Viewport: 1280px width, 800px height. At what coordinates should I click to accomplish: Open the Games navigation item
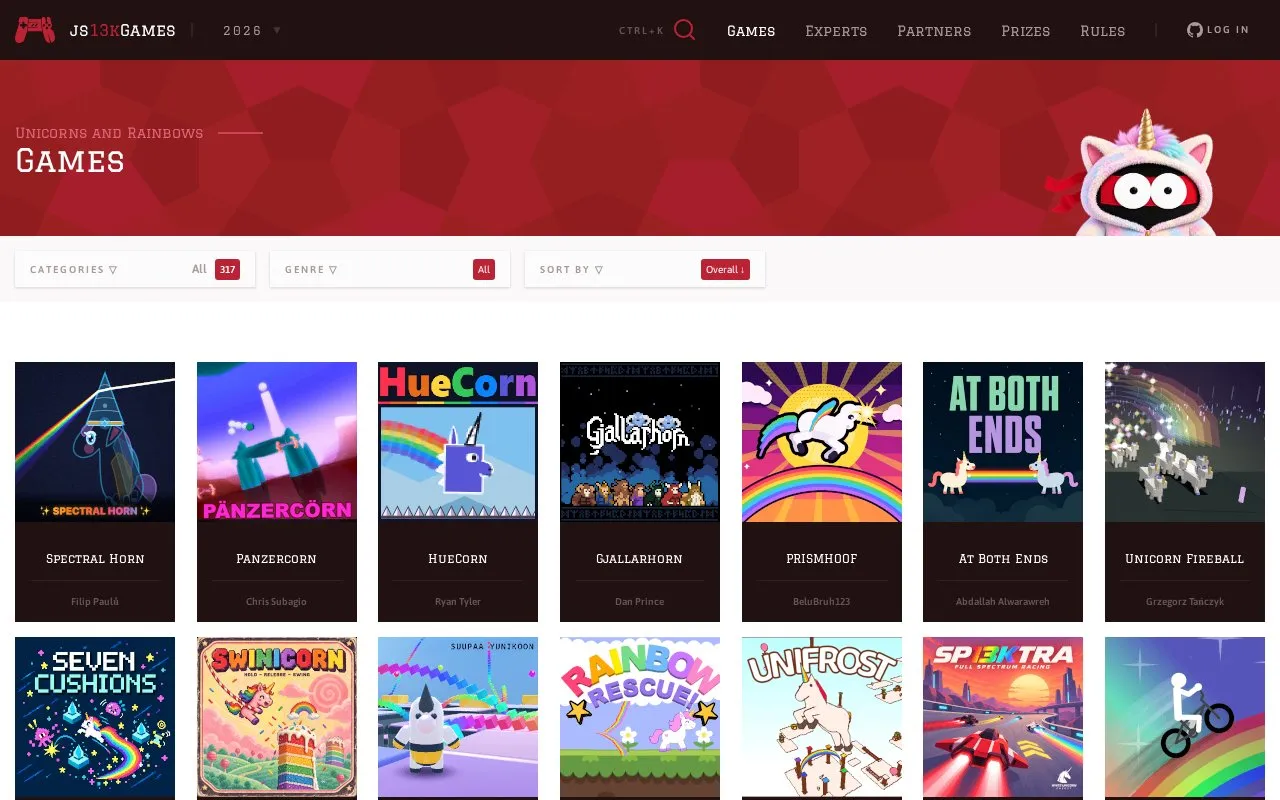click(751, 31)
